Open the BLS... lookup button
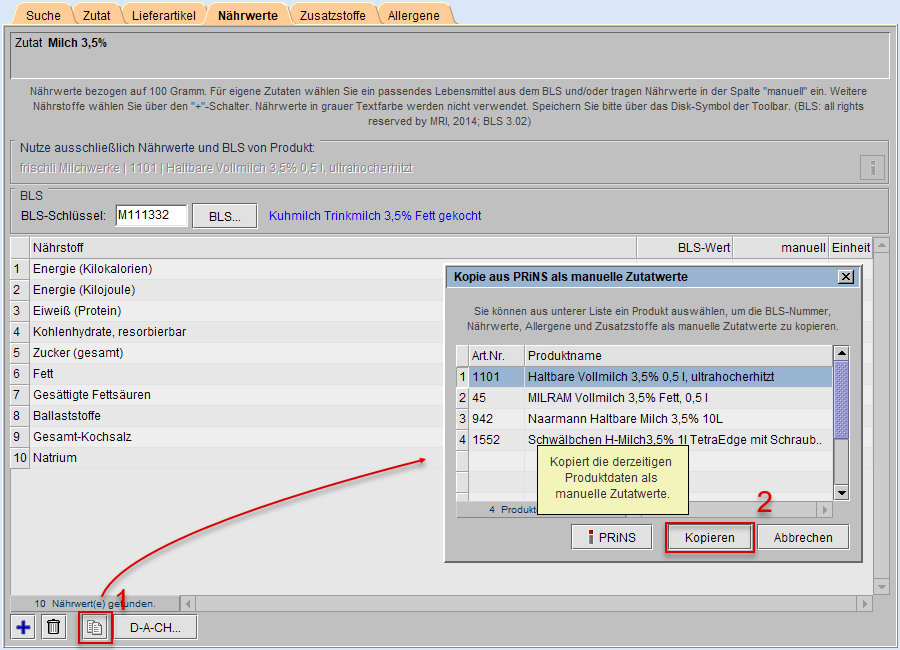This screenshot has height=650, width=900. pyautogui.click(x=225, y=216)
